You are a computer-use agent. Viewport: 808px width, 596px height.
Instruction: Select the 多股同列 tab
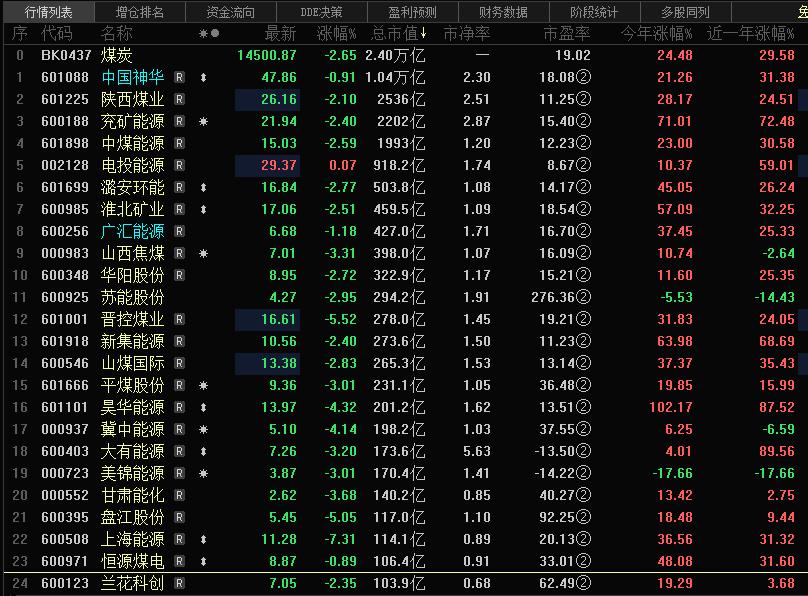(x=685, y=12)
